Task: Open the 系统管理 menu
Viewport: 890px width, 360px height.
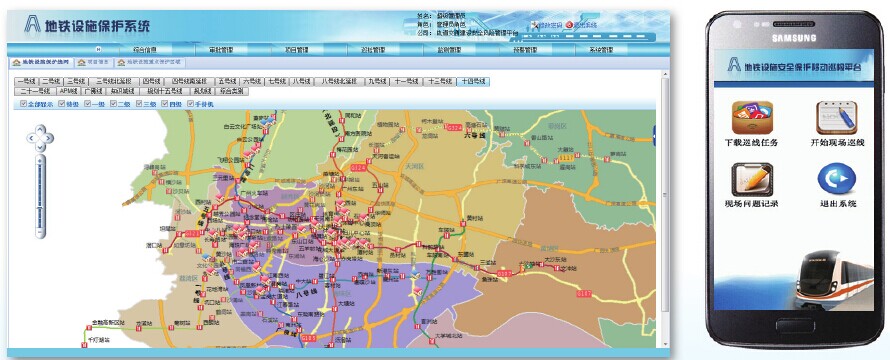Action: (602, 50)
